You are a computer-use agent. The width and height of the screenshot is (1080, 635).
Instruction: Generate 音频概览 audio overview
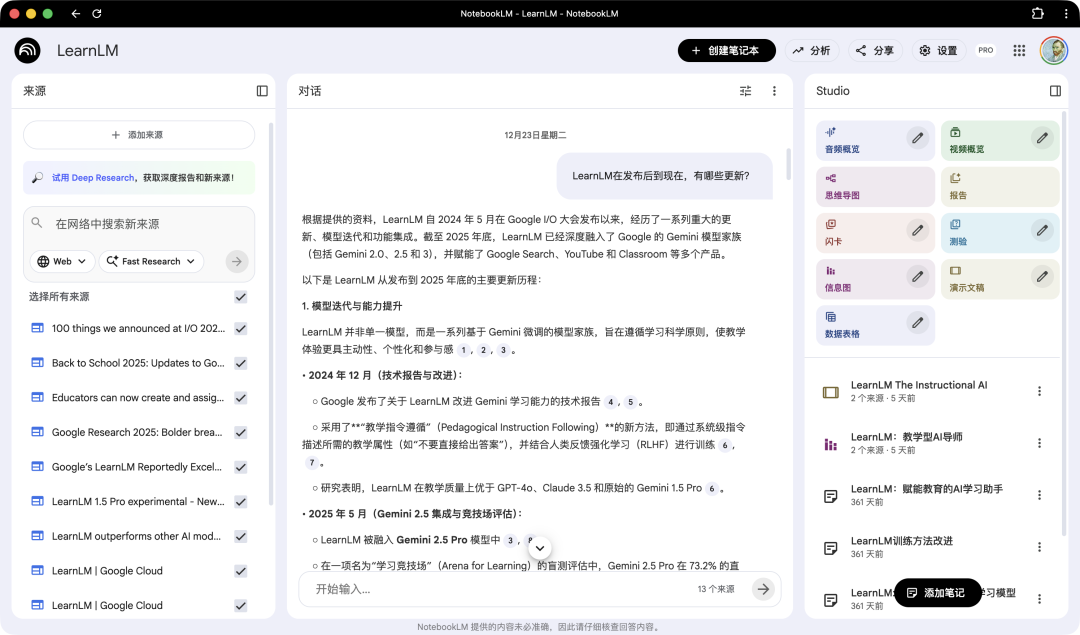(875, 140)
